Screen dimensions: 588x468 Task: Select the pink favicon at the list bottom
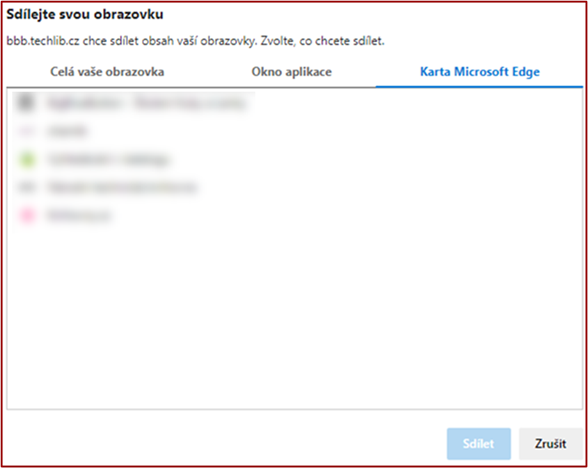[x=27, y=215]
